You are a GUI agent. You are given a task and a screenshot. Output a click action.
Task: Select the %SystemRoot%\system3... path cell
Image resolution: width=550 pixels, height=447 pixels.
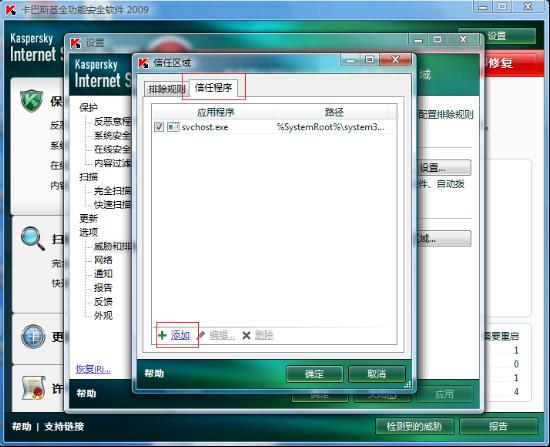point(330,127)
